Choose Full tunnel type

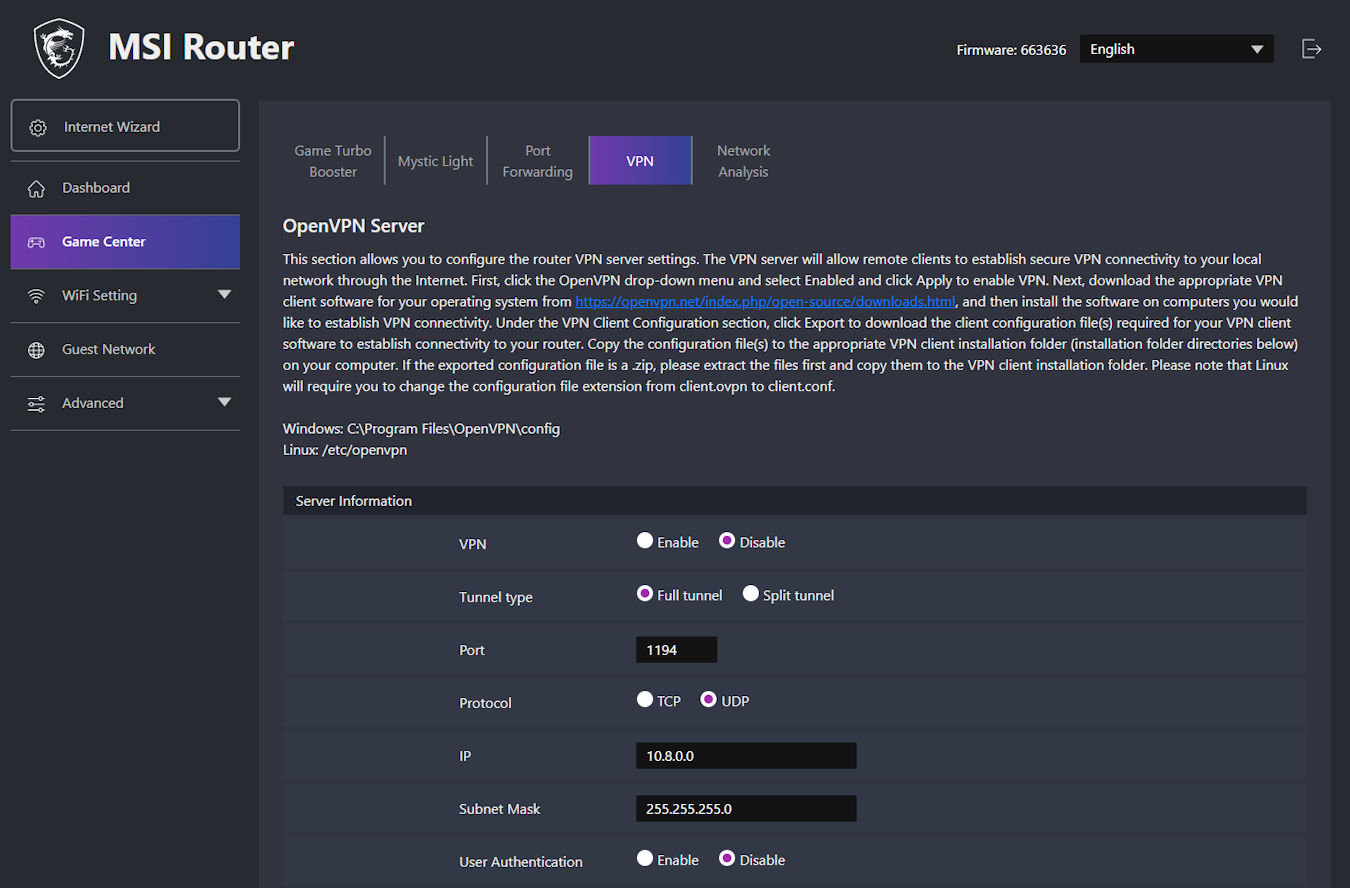645,594
